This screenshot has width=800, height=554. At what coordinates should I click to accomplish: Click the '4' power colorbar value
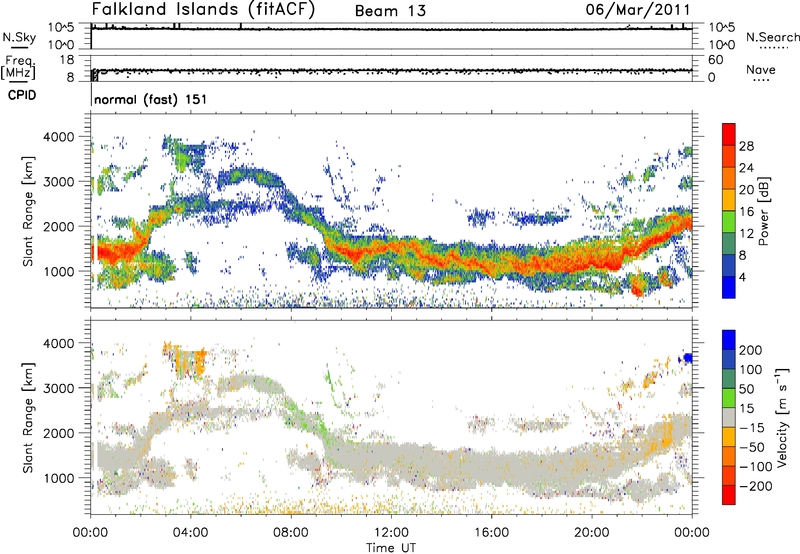click(742, 277)
